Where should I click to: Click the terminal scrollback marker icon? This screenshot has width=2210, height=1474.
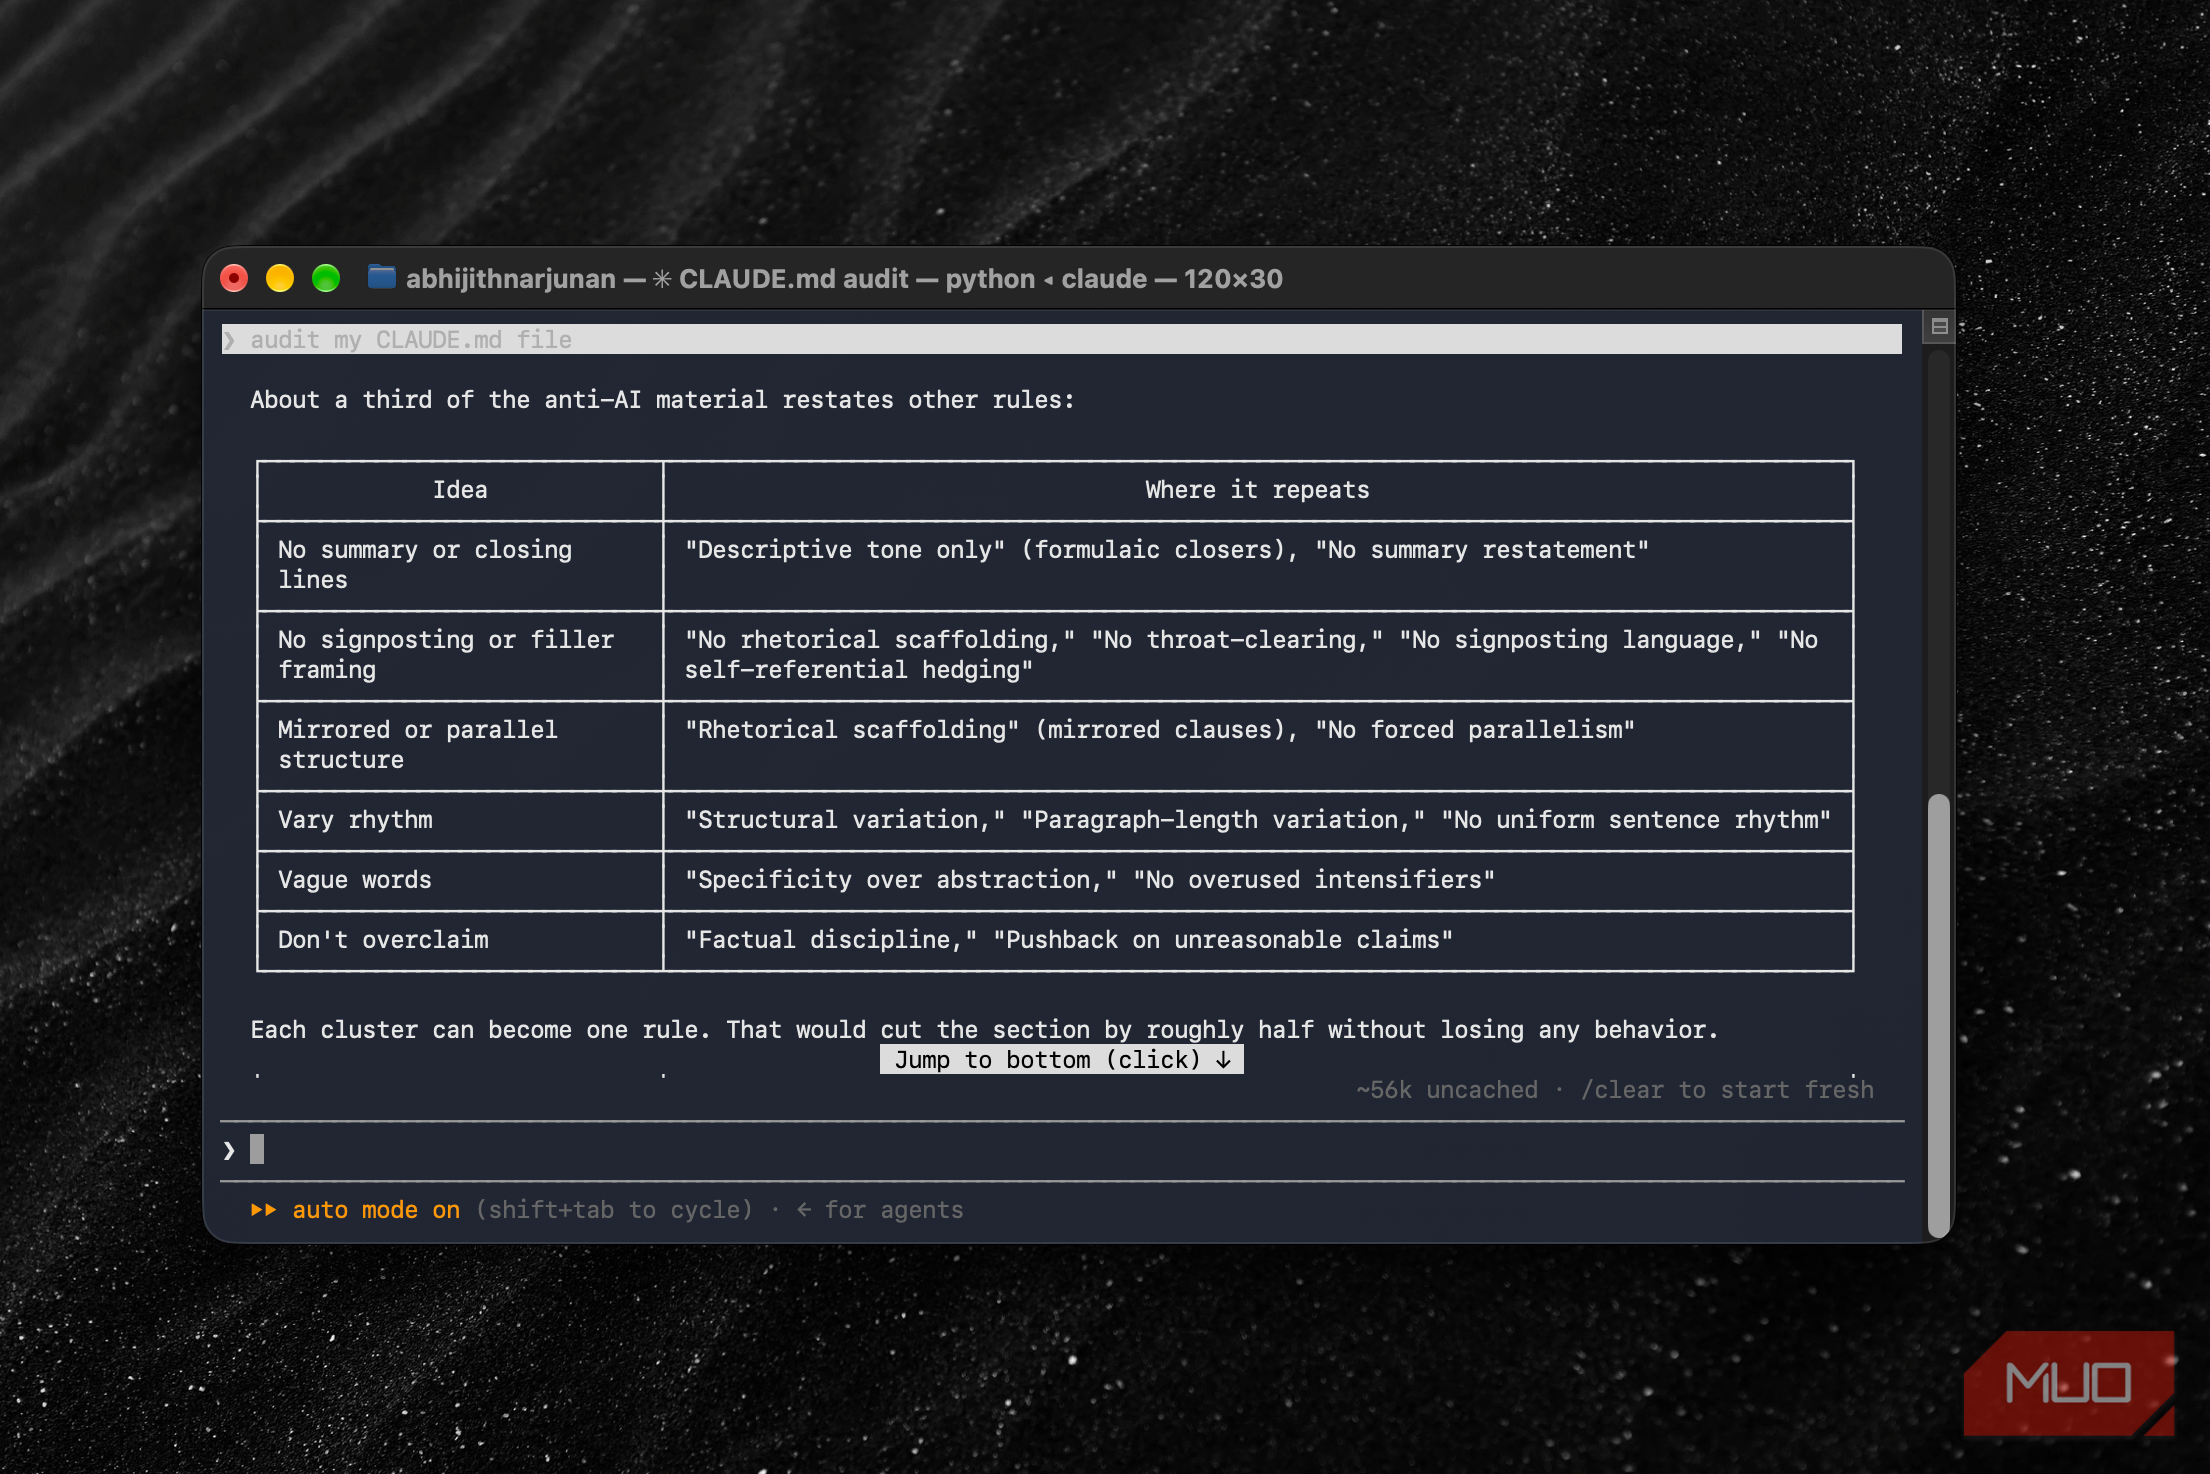click(1939, 326)
